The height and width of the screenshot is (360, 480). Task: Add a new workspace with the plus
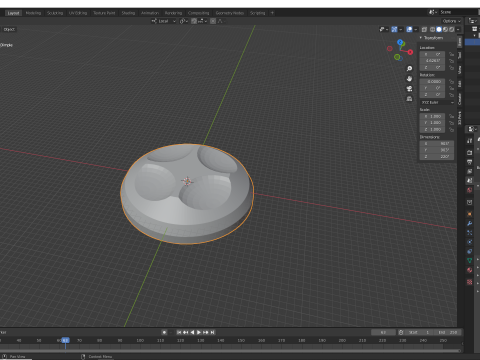pos(272,13)
